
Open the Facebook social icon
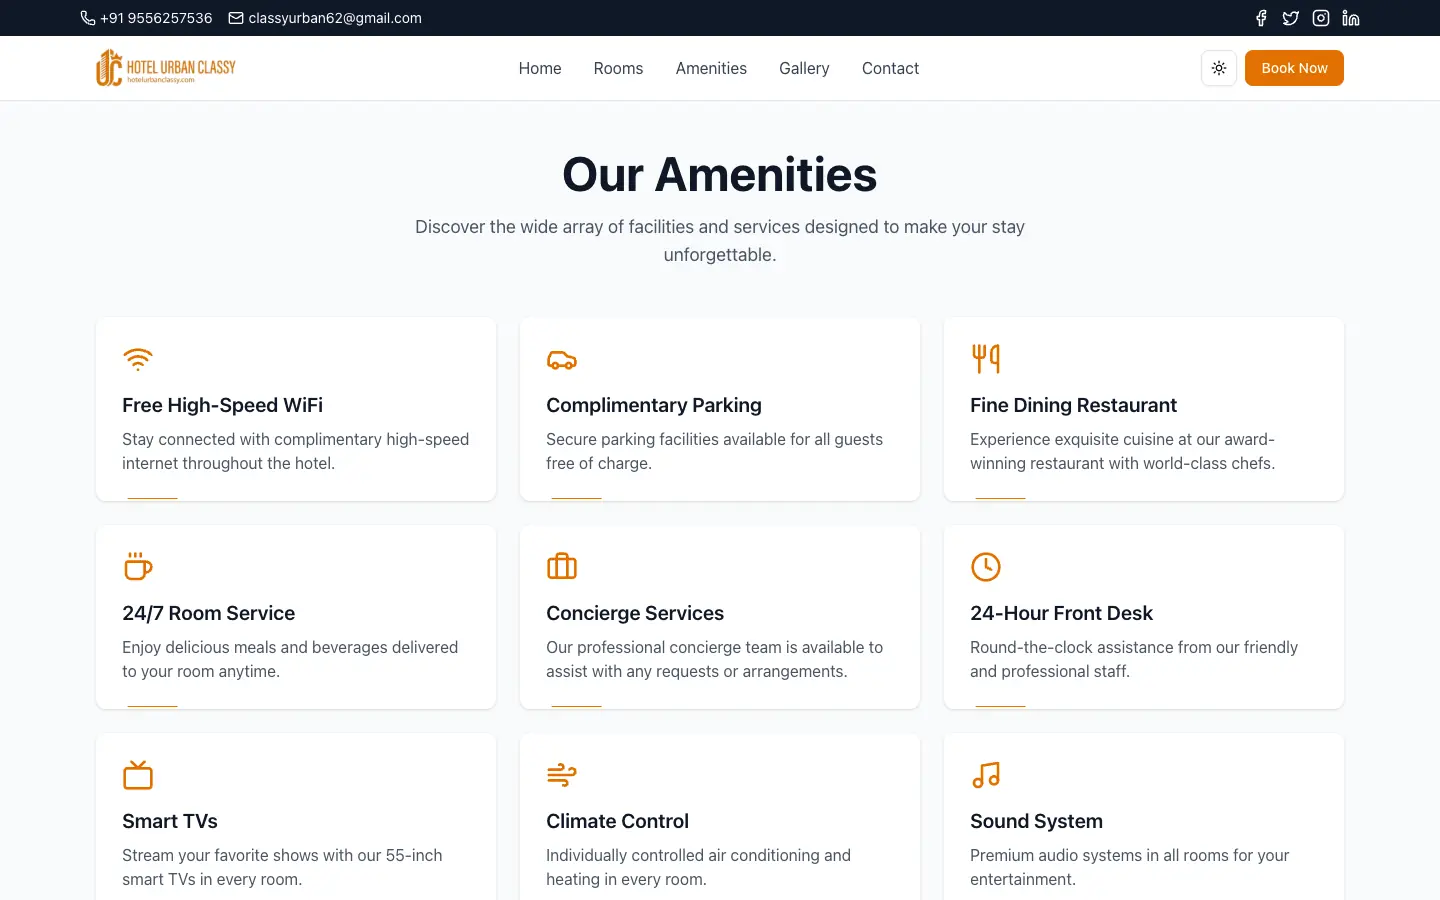click(x=1261, y=18)
